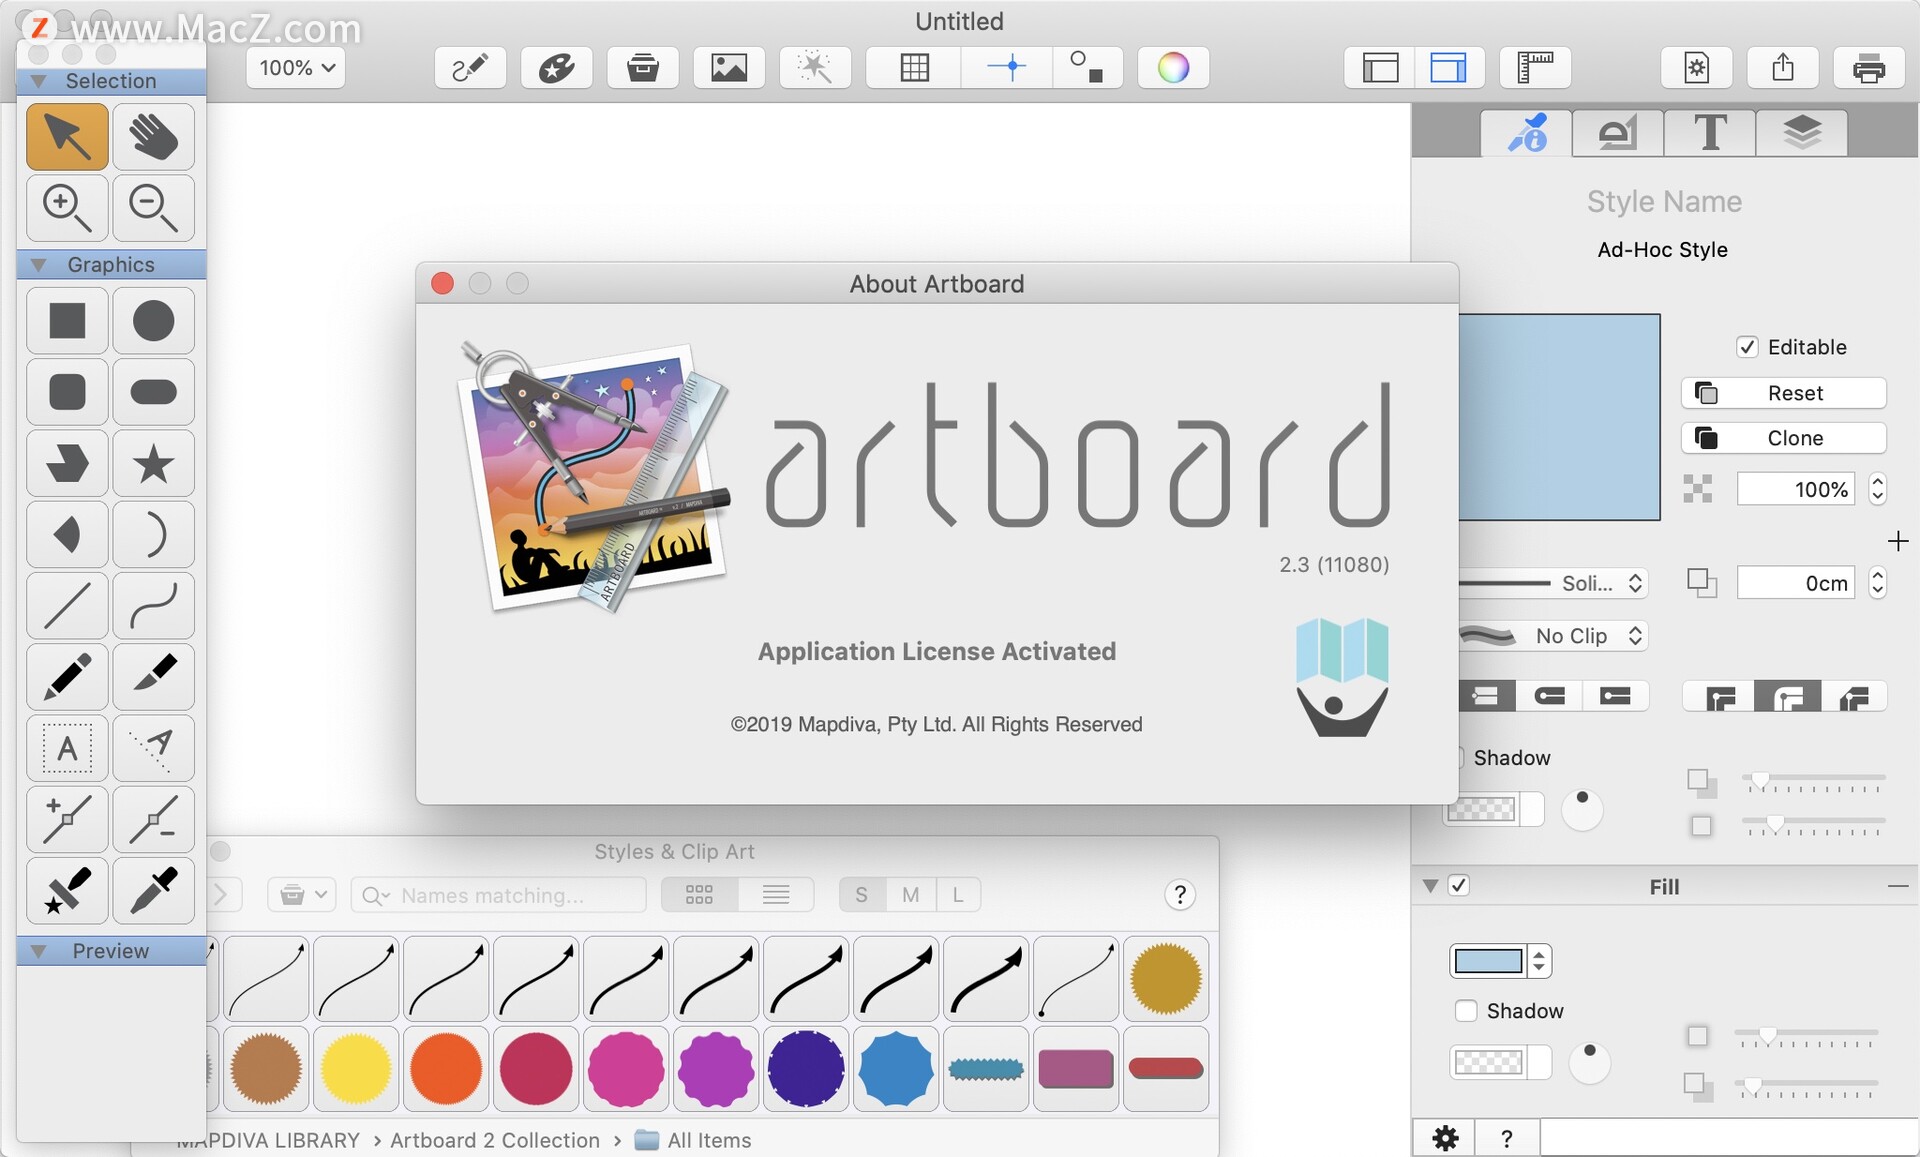The width and height of the screenshot is (1920, 1157).
Task: Select the arrow Selection tool
Action: [67, 137]
